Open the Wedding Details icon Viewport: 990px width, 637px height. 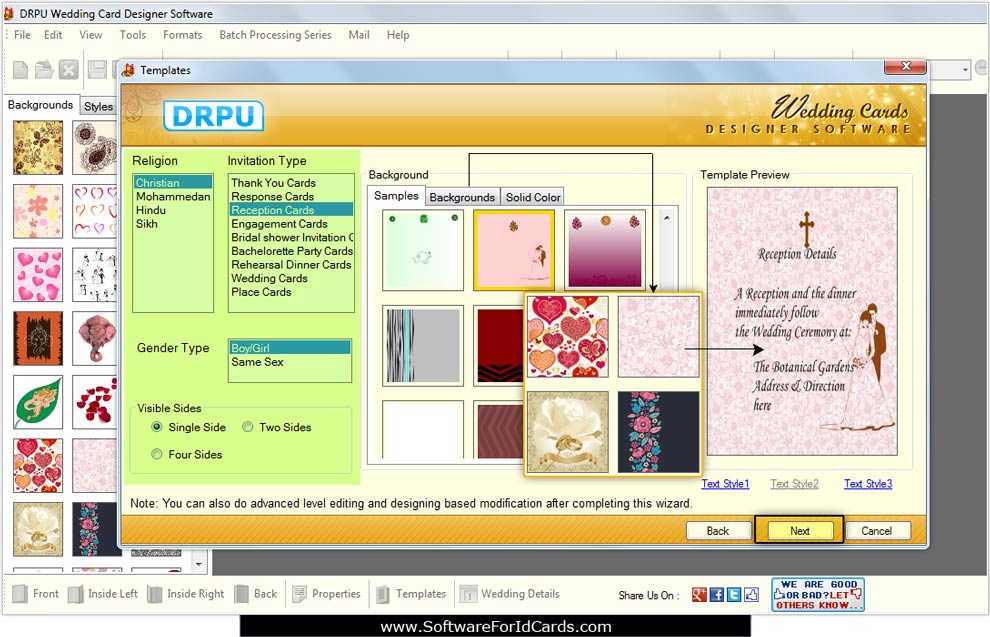(468, 594)
